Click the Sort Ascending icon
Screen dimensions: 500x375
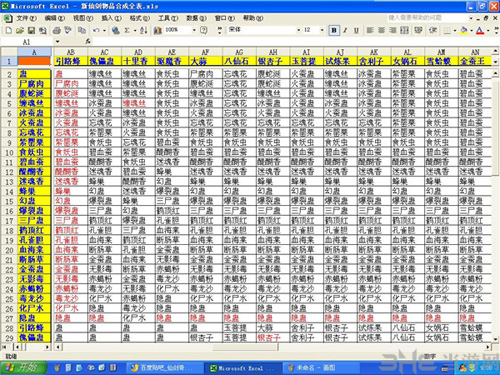(143, 30)
